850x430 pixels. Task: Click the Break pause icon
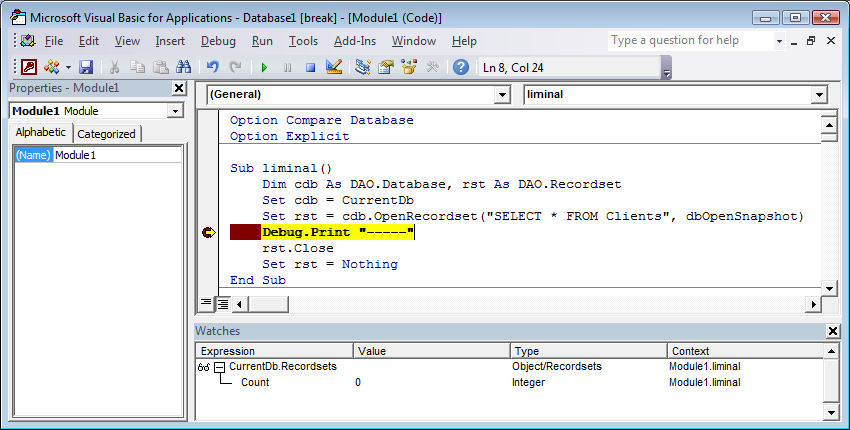(287, 68)
